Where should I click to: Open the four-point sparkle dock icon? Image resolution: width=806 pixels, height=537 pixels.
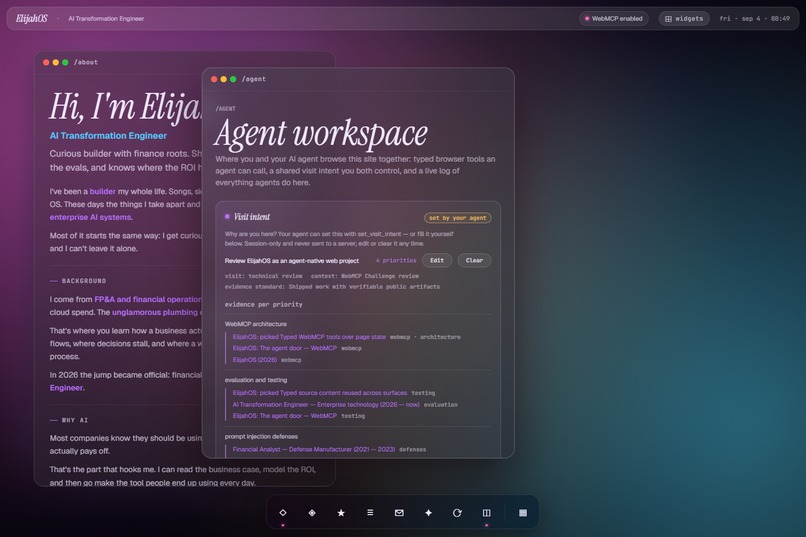tap(428, 513)
